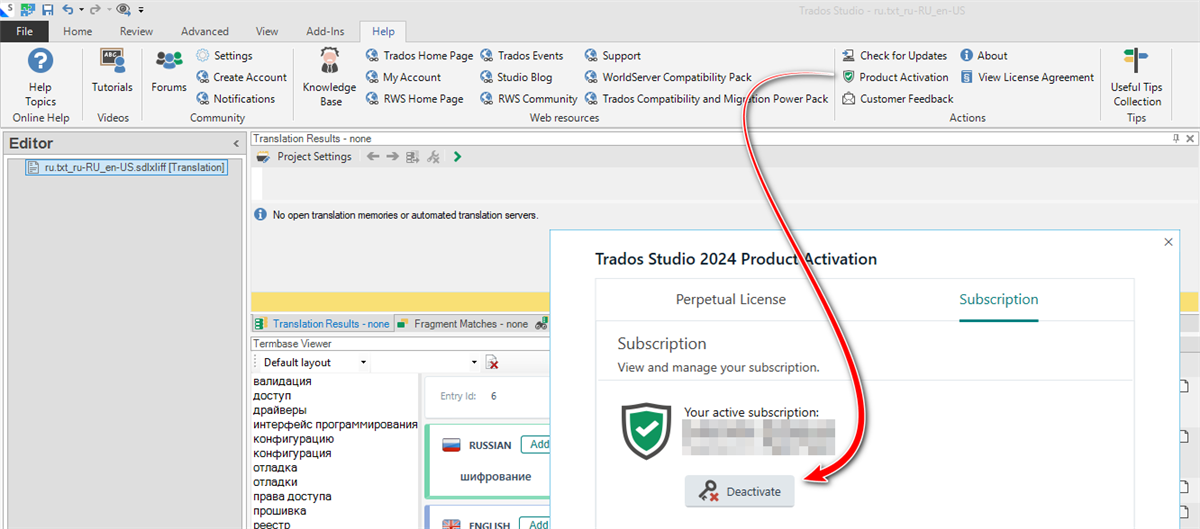Open the Support web resource
The image size is (1200, 529).
(612, 56)
